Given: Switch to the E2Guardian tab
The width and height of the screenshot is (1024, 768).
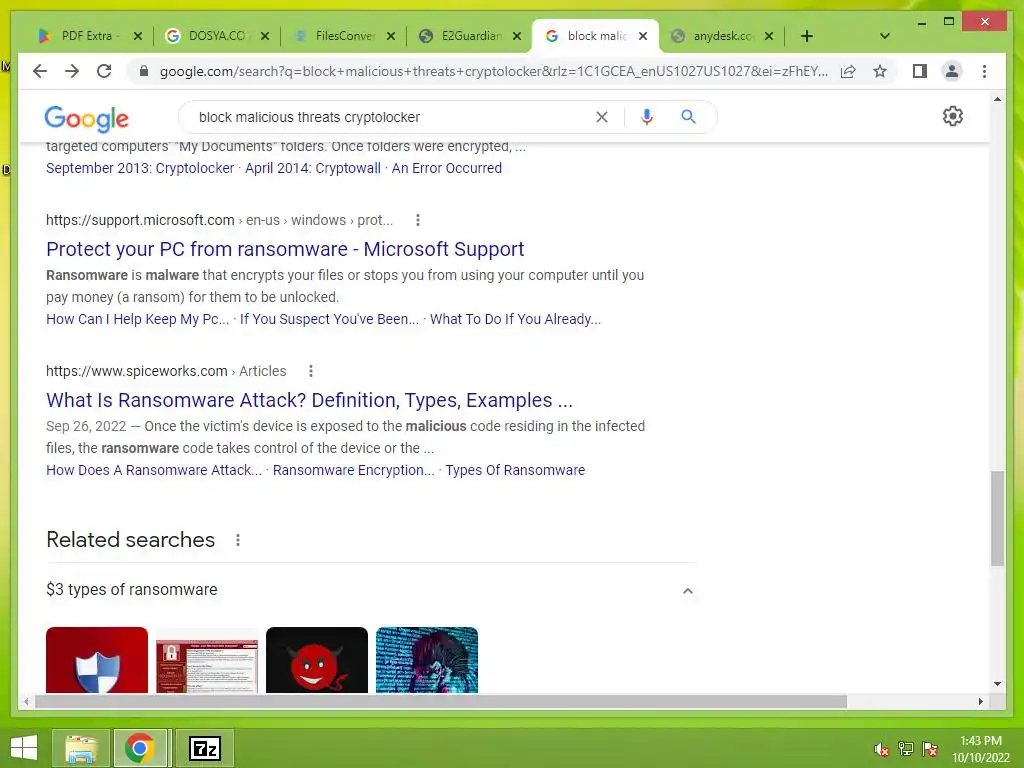Looking at the screenshot, I should (470, 36).
